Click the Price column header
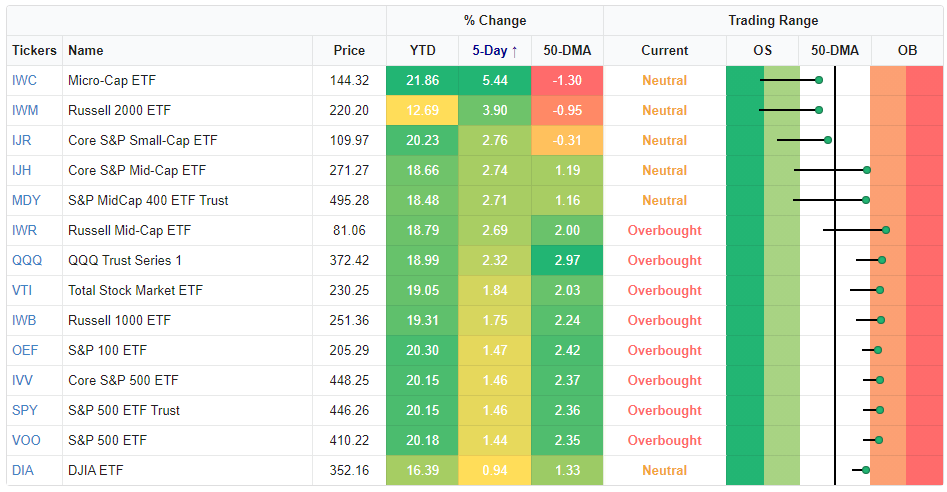 click(350, 50)
